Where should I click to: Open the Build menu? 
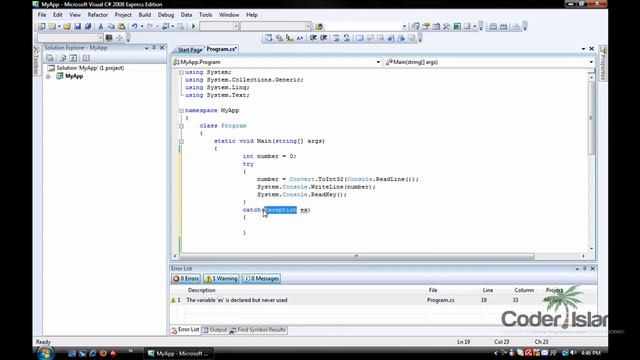point(145,15)
